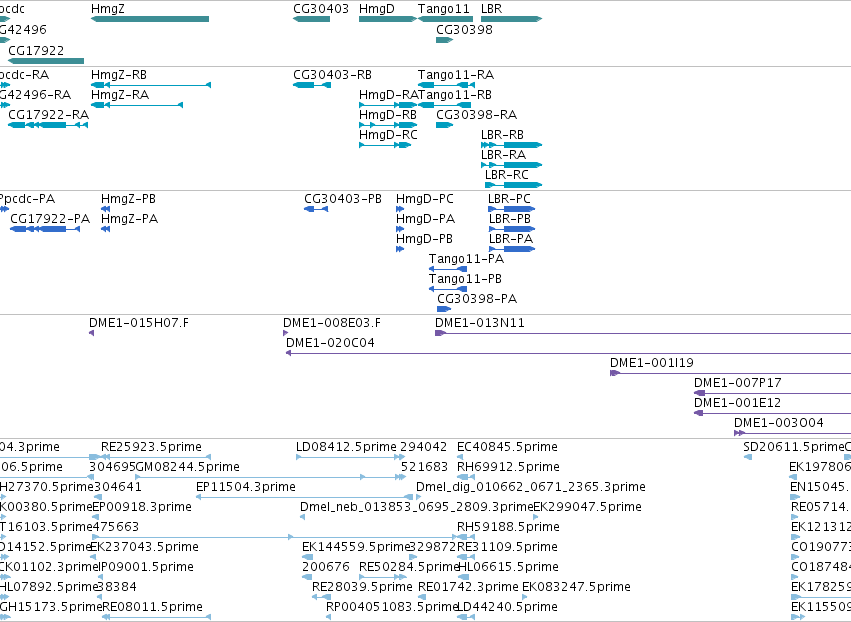851x622 pixels.
Task: Select the HmgD-RB transcript label
Action: click(x=388, y=115)
